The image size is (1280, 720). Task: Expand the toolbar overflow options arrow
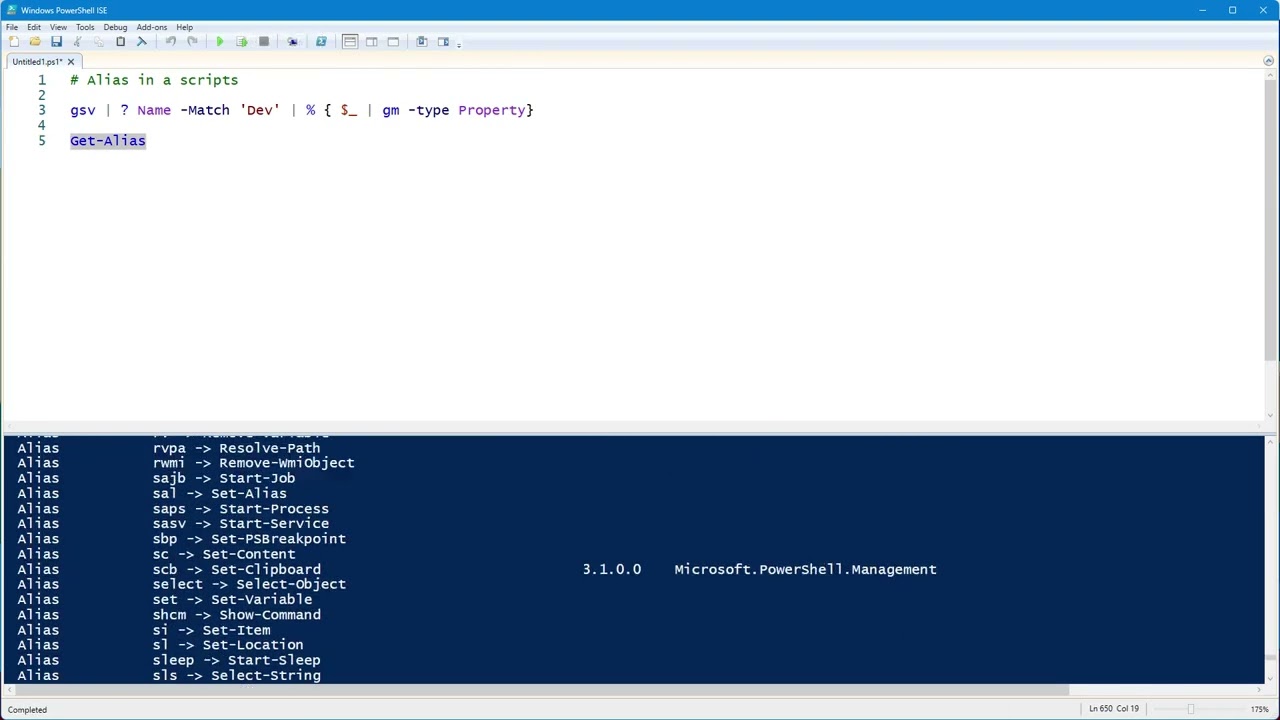[x=459, y=44]
